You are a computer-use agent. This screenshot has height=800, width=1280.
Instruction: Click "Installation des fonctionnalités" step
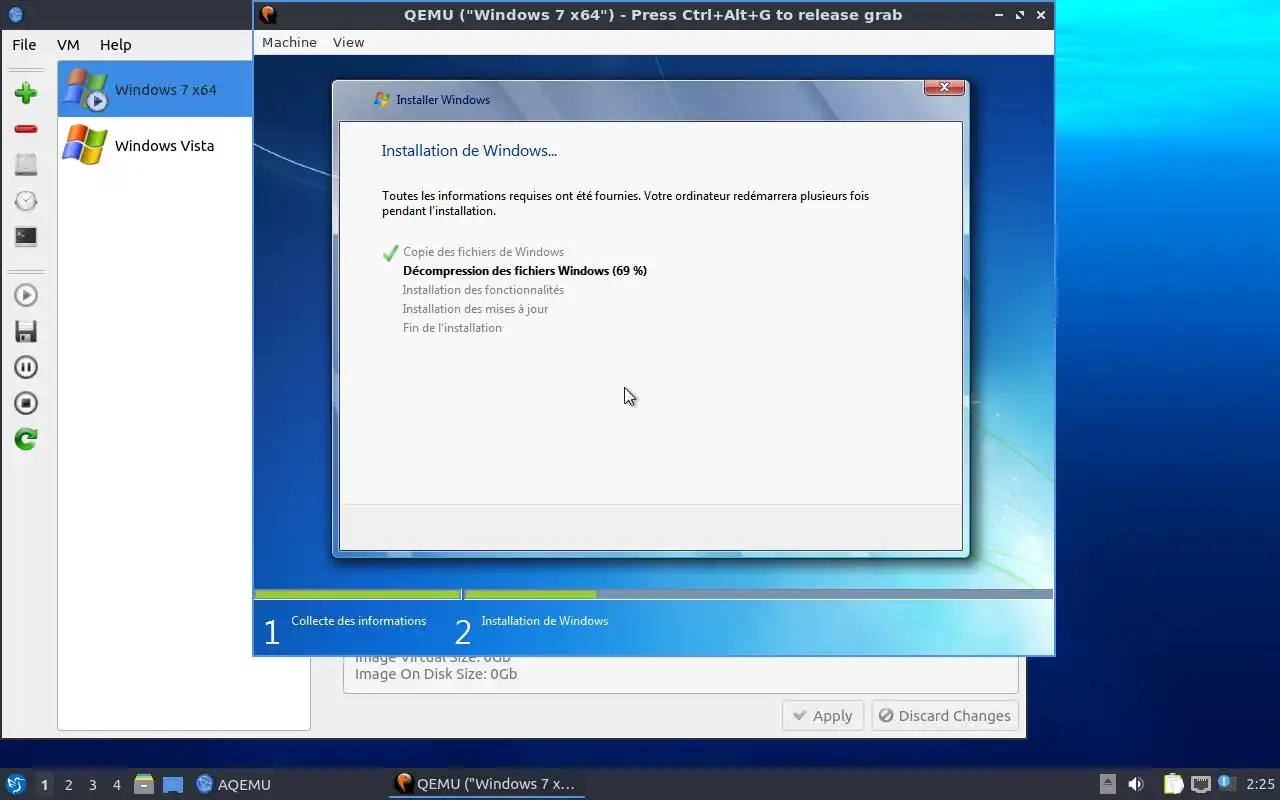[x=483, y=290]
